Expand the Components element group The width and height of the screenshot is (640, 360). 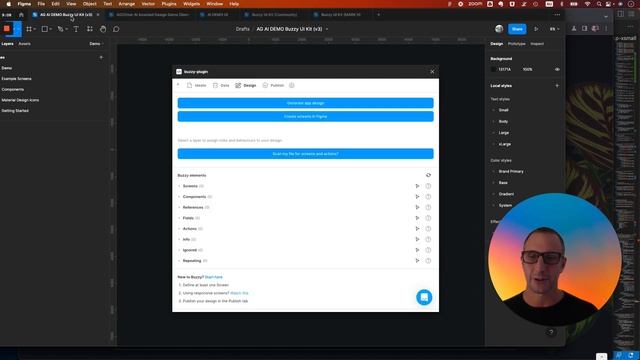pyautogui.click(x=179, y=197)
